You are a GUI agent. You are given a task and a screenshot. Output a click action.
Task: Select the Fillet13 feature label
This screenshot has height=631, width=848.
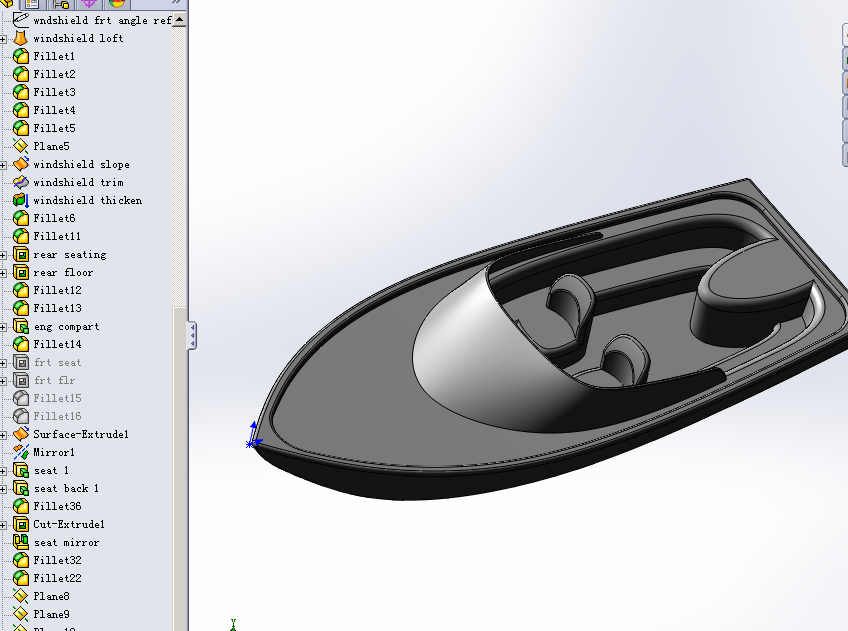57,308
